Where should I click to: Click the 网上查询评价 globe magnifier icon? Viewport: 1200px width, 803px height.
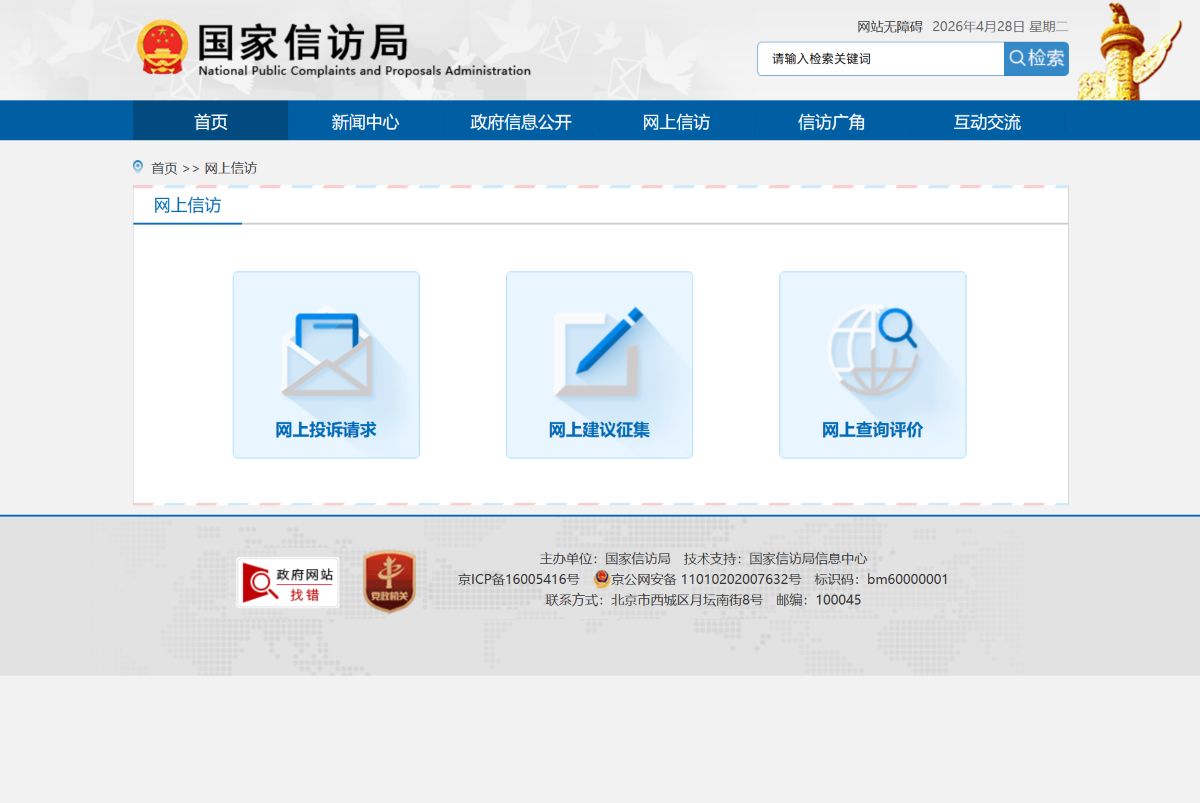coord(872,350)
